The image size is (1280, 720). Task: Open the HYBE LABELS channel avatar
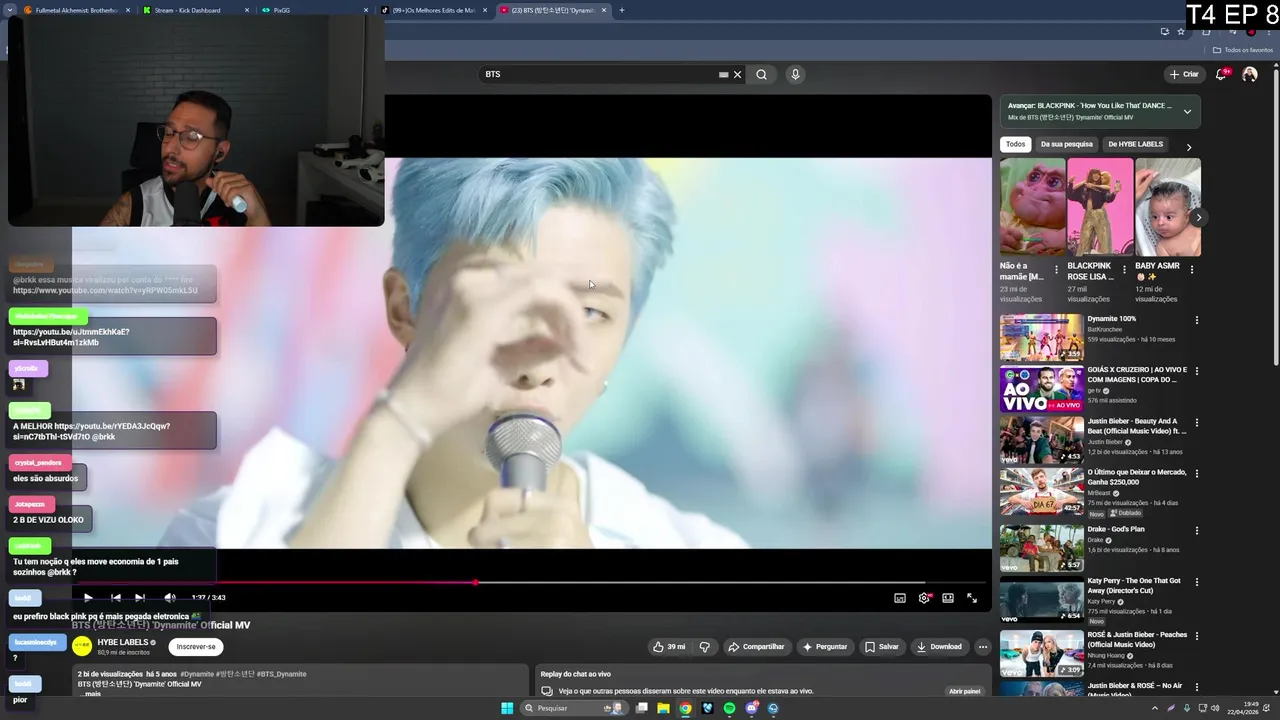(82, 647)
